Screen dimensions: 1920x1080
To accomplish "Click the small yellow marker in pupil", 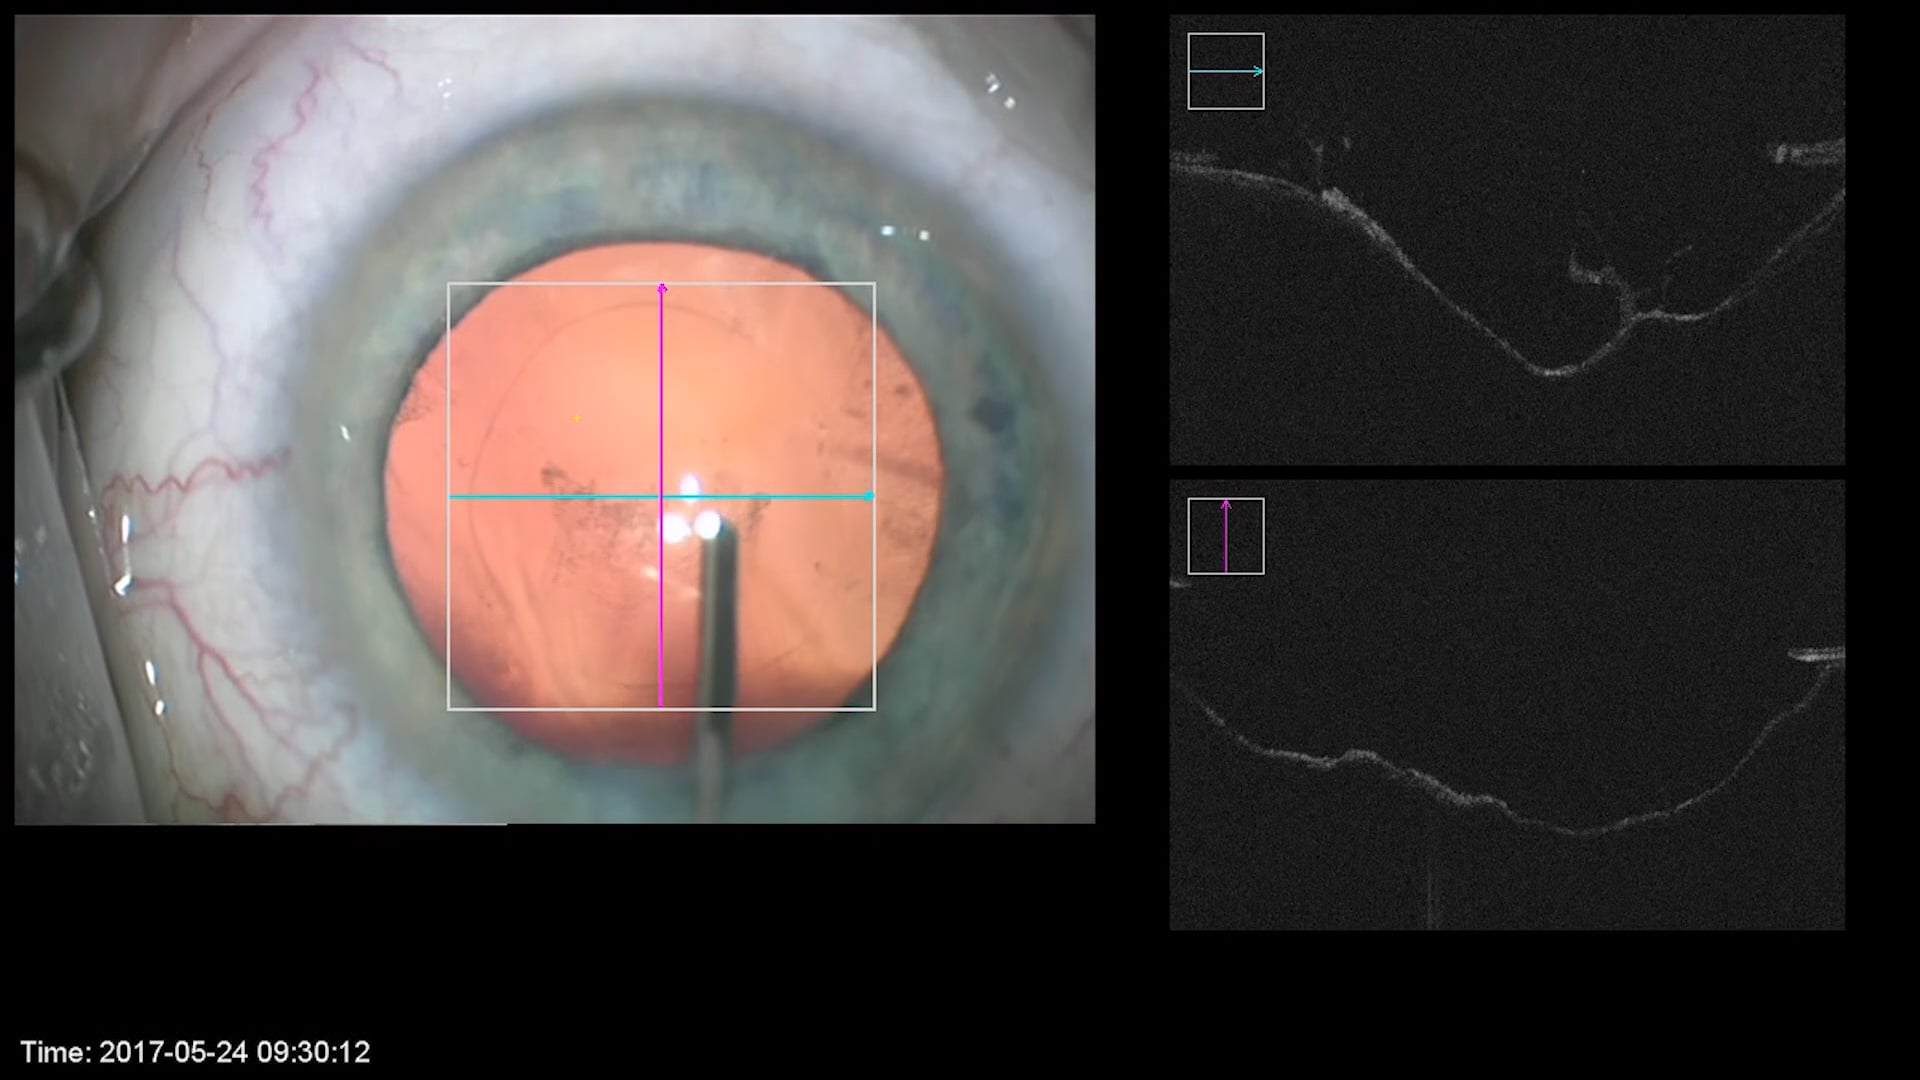I will [x=577, y=418].
